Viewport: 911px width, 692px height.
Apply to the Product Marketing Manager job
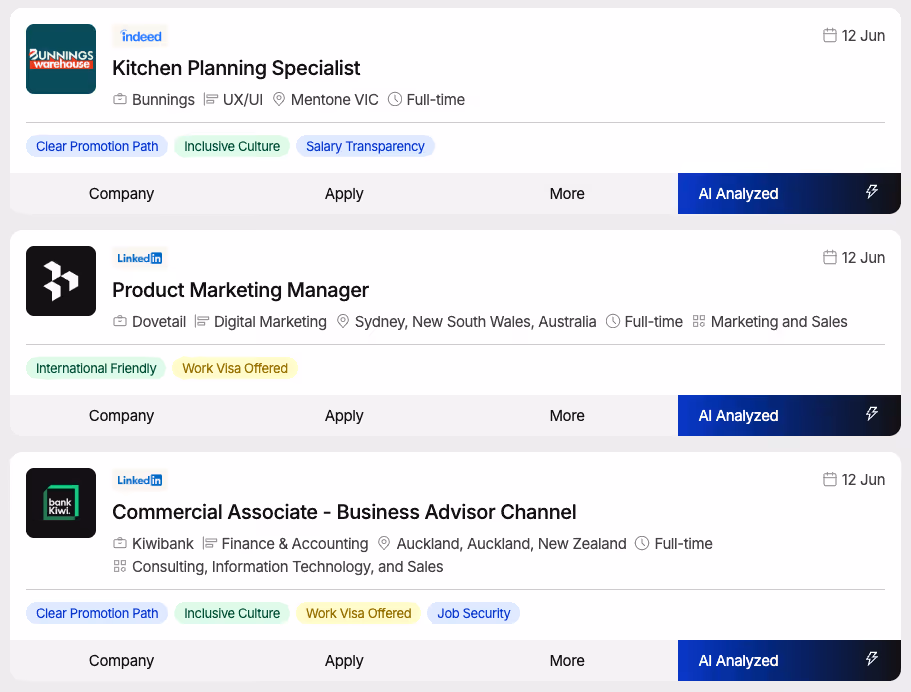(x=344, y=415)
